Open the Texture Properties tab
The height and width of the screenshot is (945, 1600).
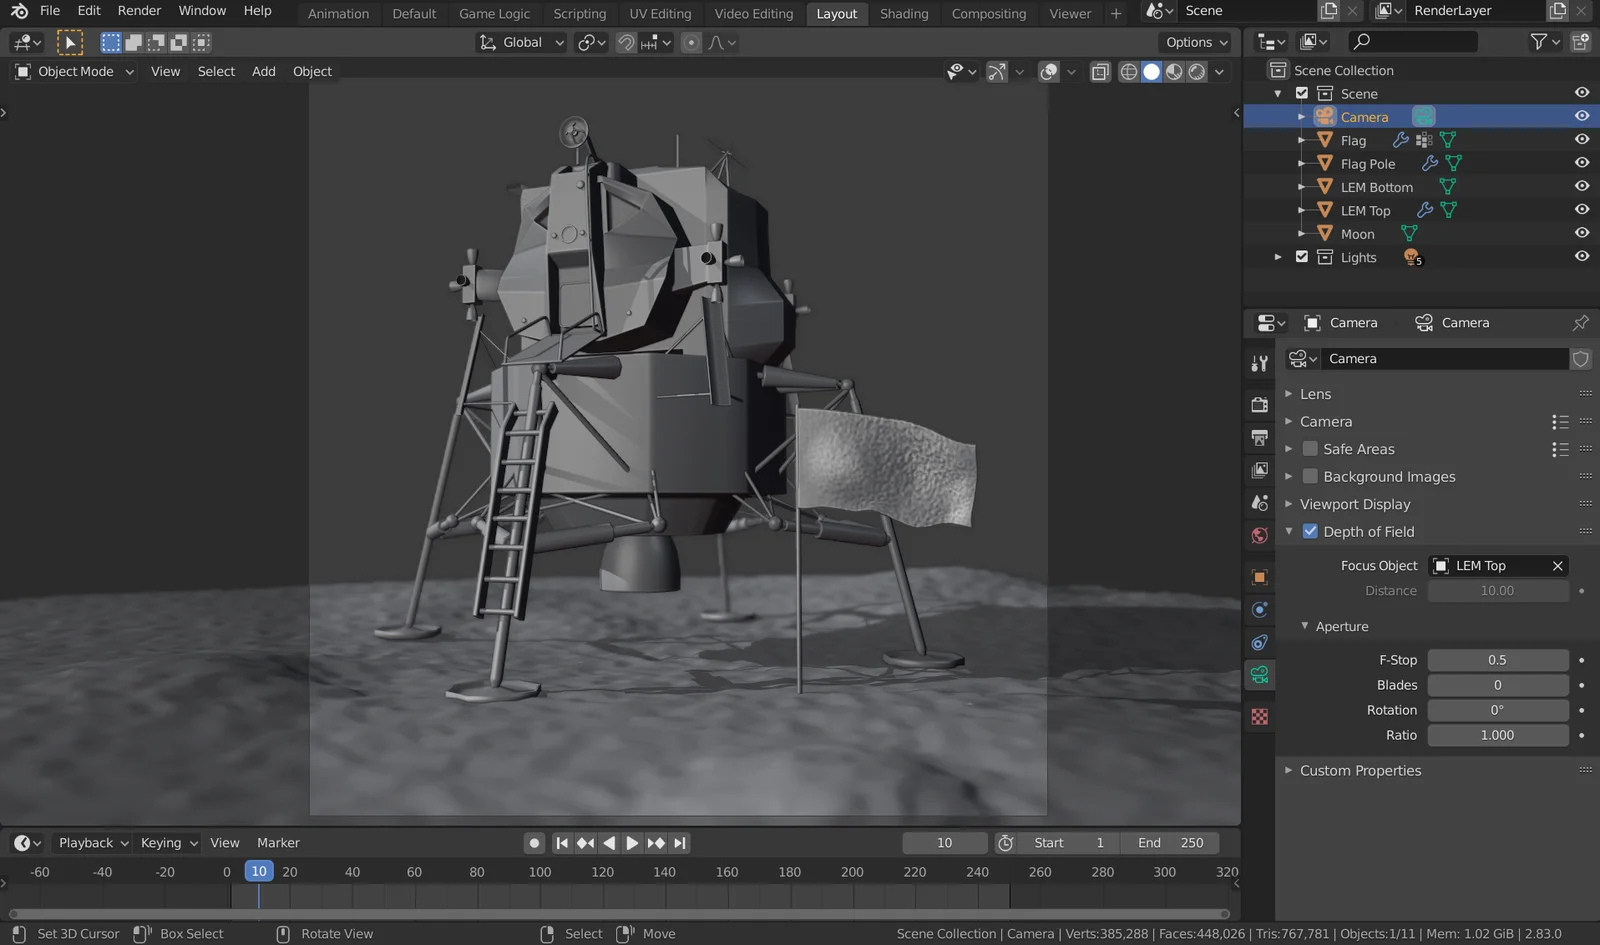tap(1259, 717)
